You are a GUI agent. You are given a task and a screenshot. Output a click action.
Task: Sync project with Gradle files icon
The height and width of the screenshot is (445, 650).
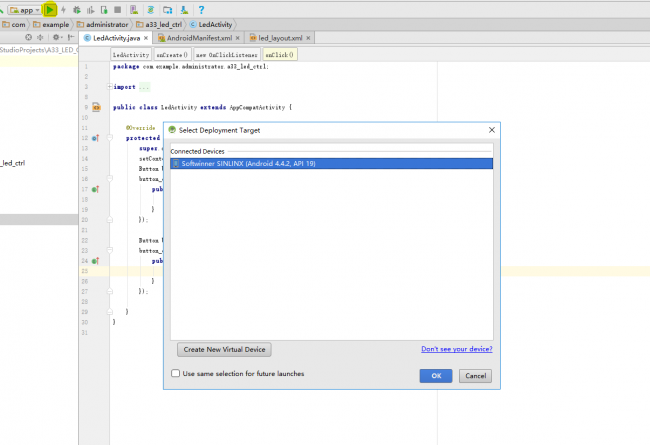[x=150, y=10]
